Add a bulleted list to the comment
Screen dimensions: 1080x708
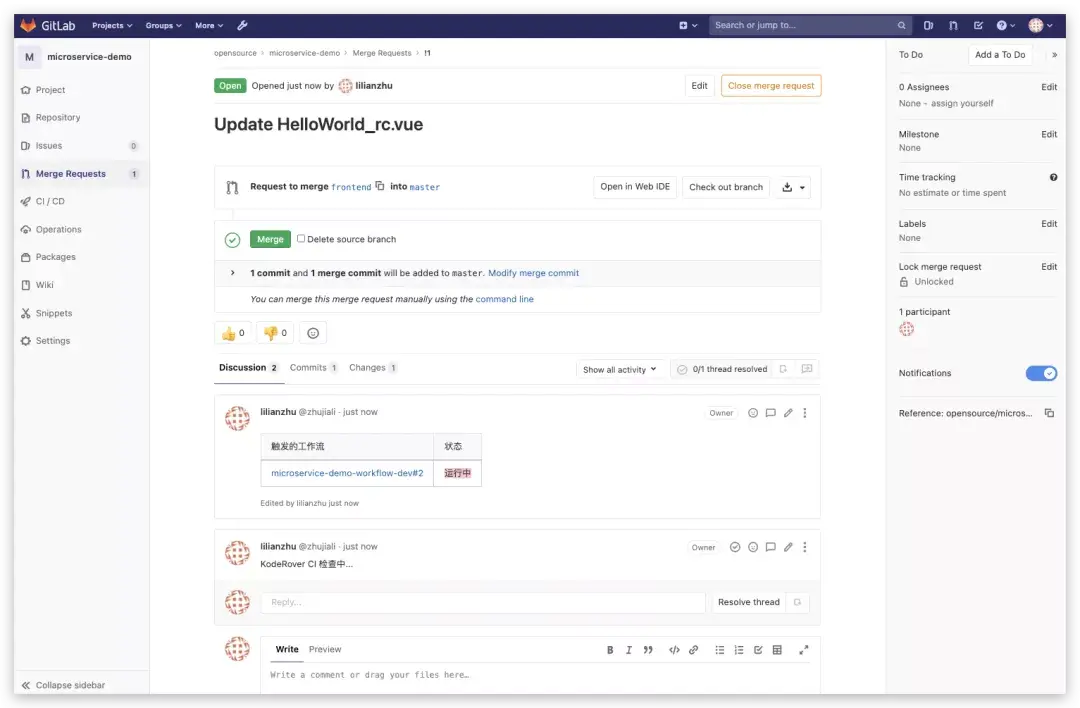coord(719,649)
